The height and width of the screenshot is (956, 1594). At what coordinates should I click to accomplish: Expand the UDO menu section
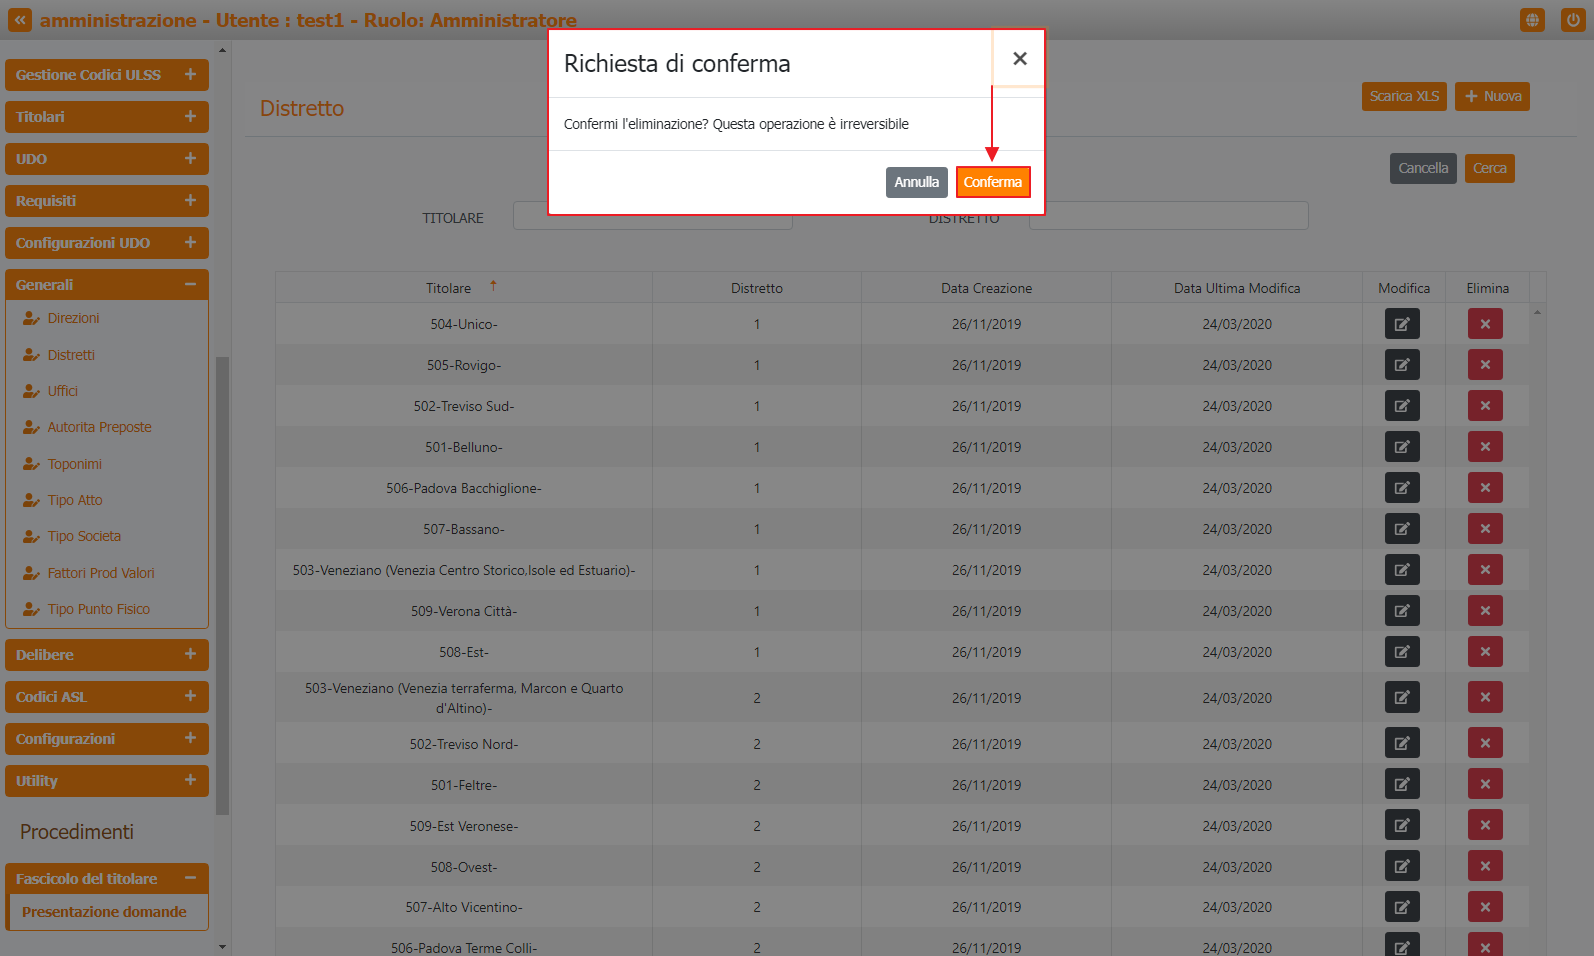(x=107, y=159)
